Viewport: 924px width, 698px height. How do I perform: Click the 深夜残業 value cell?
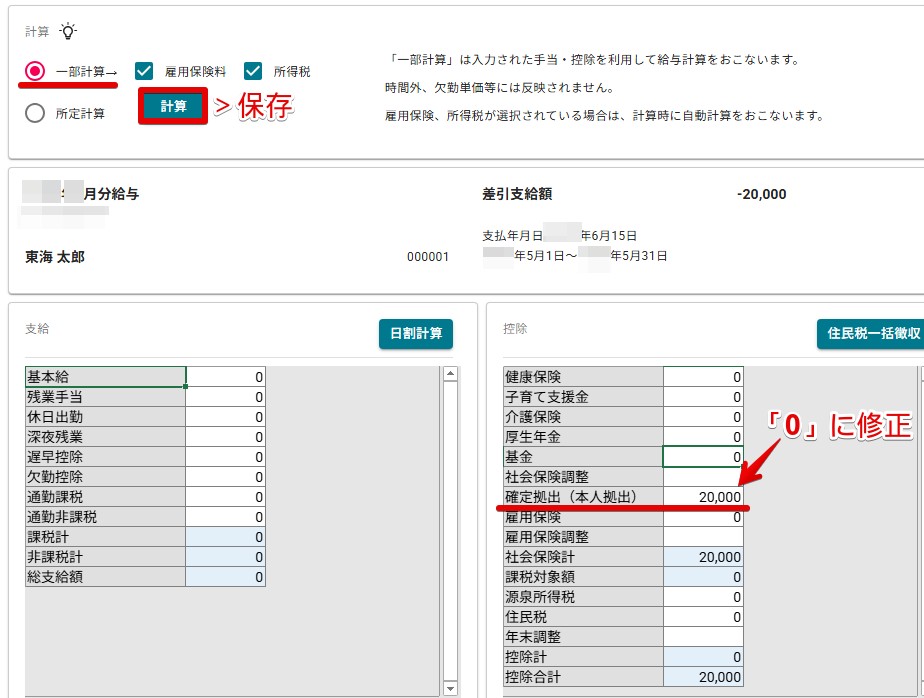pos(226,437)
